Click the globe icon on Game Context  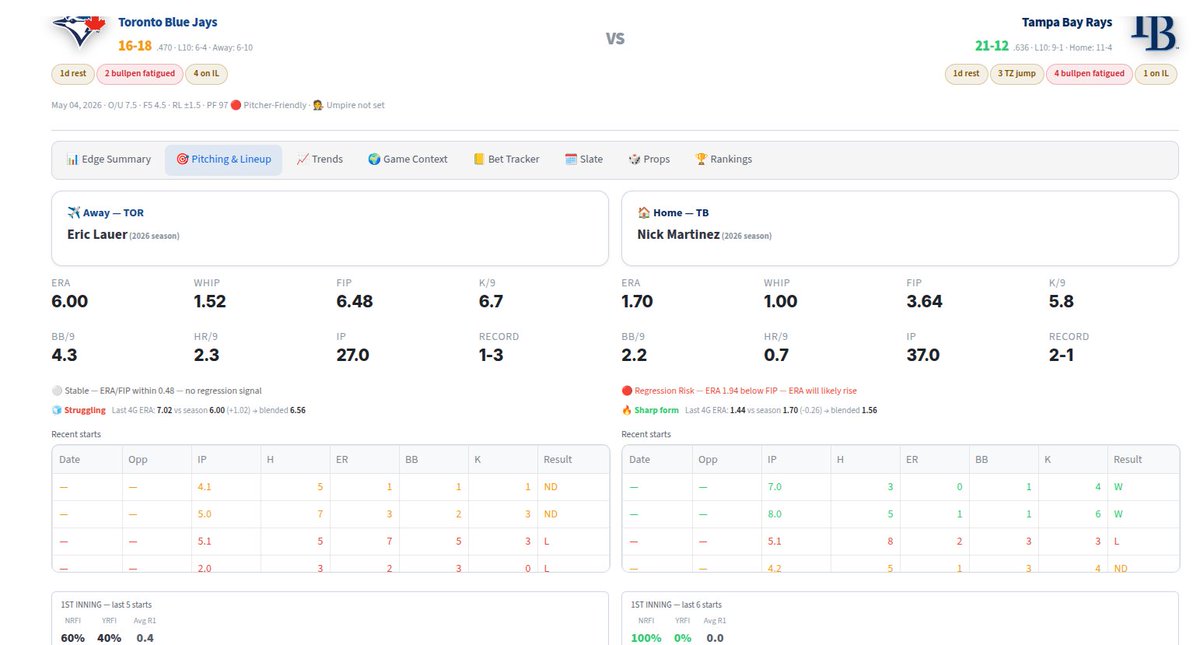pyautogui.click(x=374, y=159)
